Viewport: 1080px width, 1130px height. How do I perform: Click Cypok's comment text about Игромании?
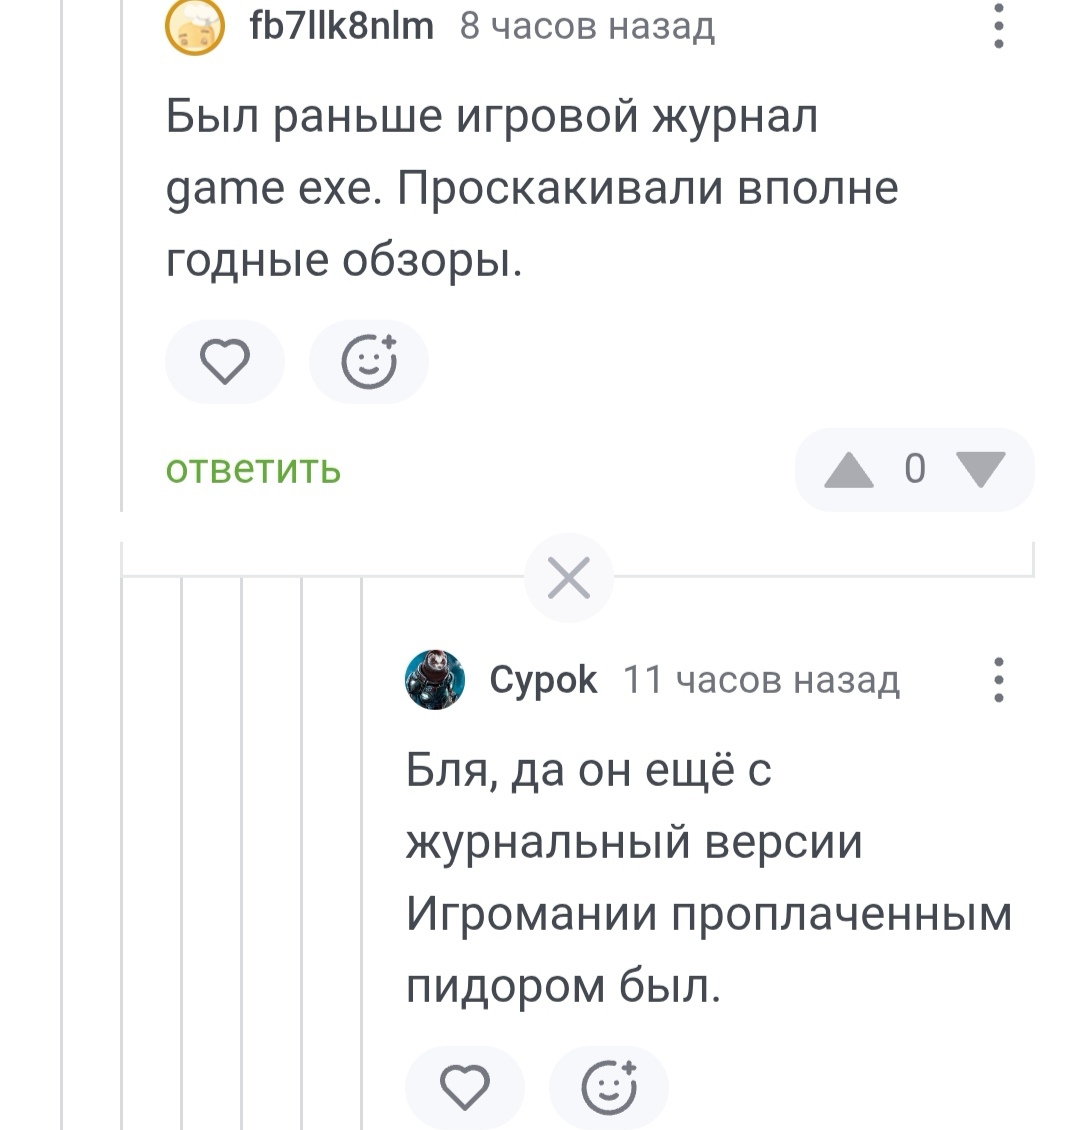(708, 878)
